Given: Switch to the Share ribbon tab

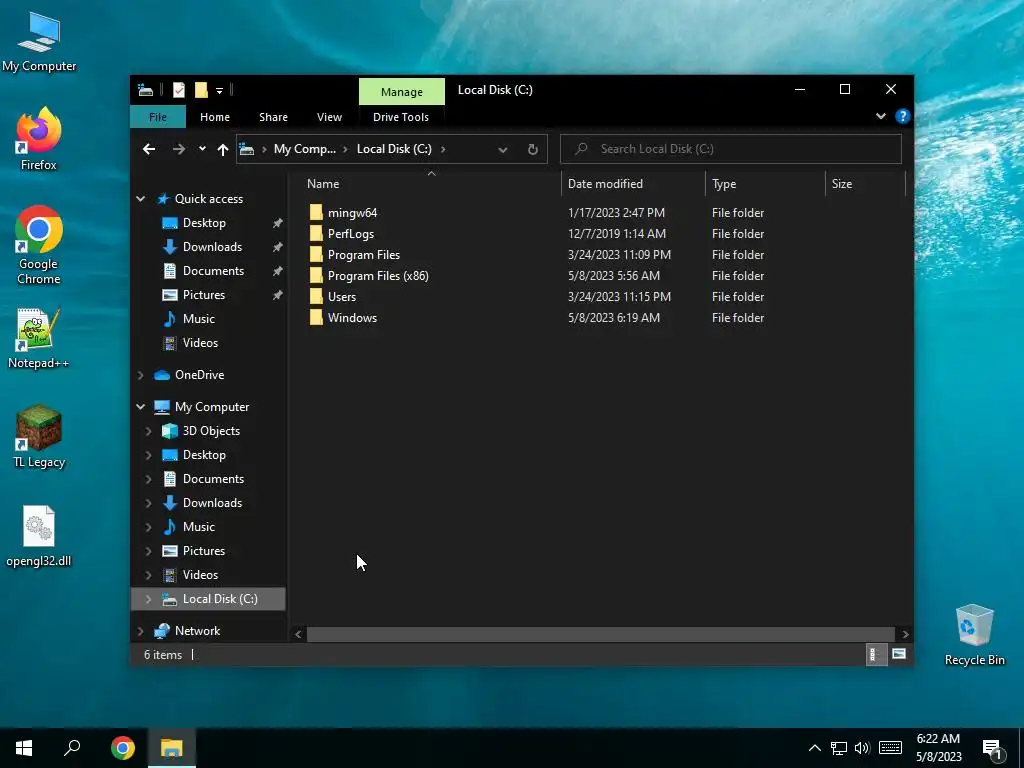Looking at the screenshot, I should pyautogui.click(x=273, y=117).
